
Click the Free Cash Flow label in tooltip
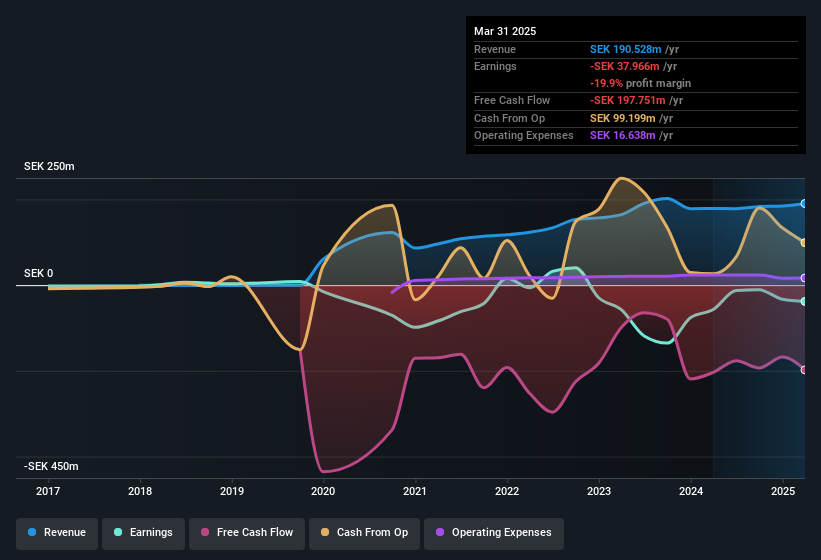[x=512, y=100]
